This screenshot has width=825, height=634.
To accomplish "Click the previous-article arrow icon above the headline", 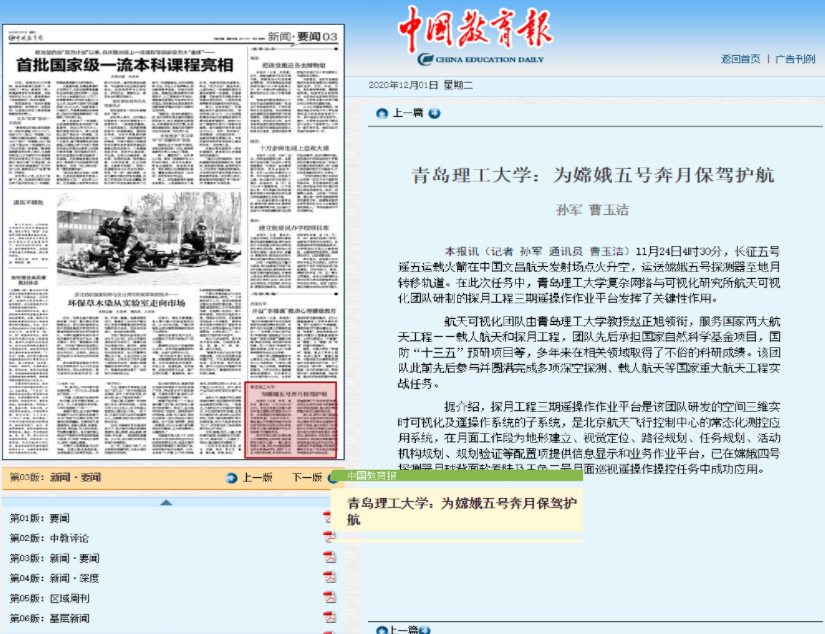I will click(x=382, y=113).
